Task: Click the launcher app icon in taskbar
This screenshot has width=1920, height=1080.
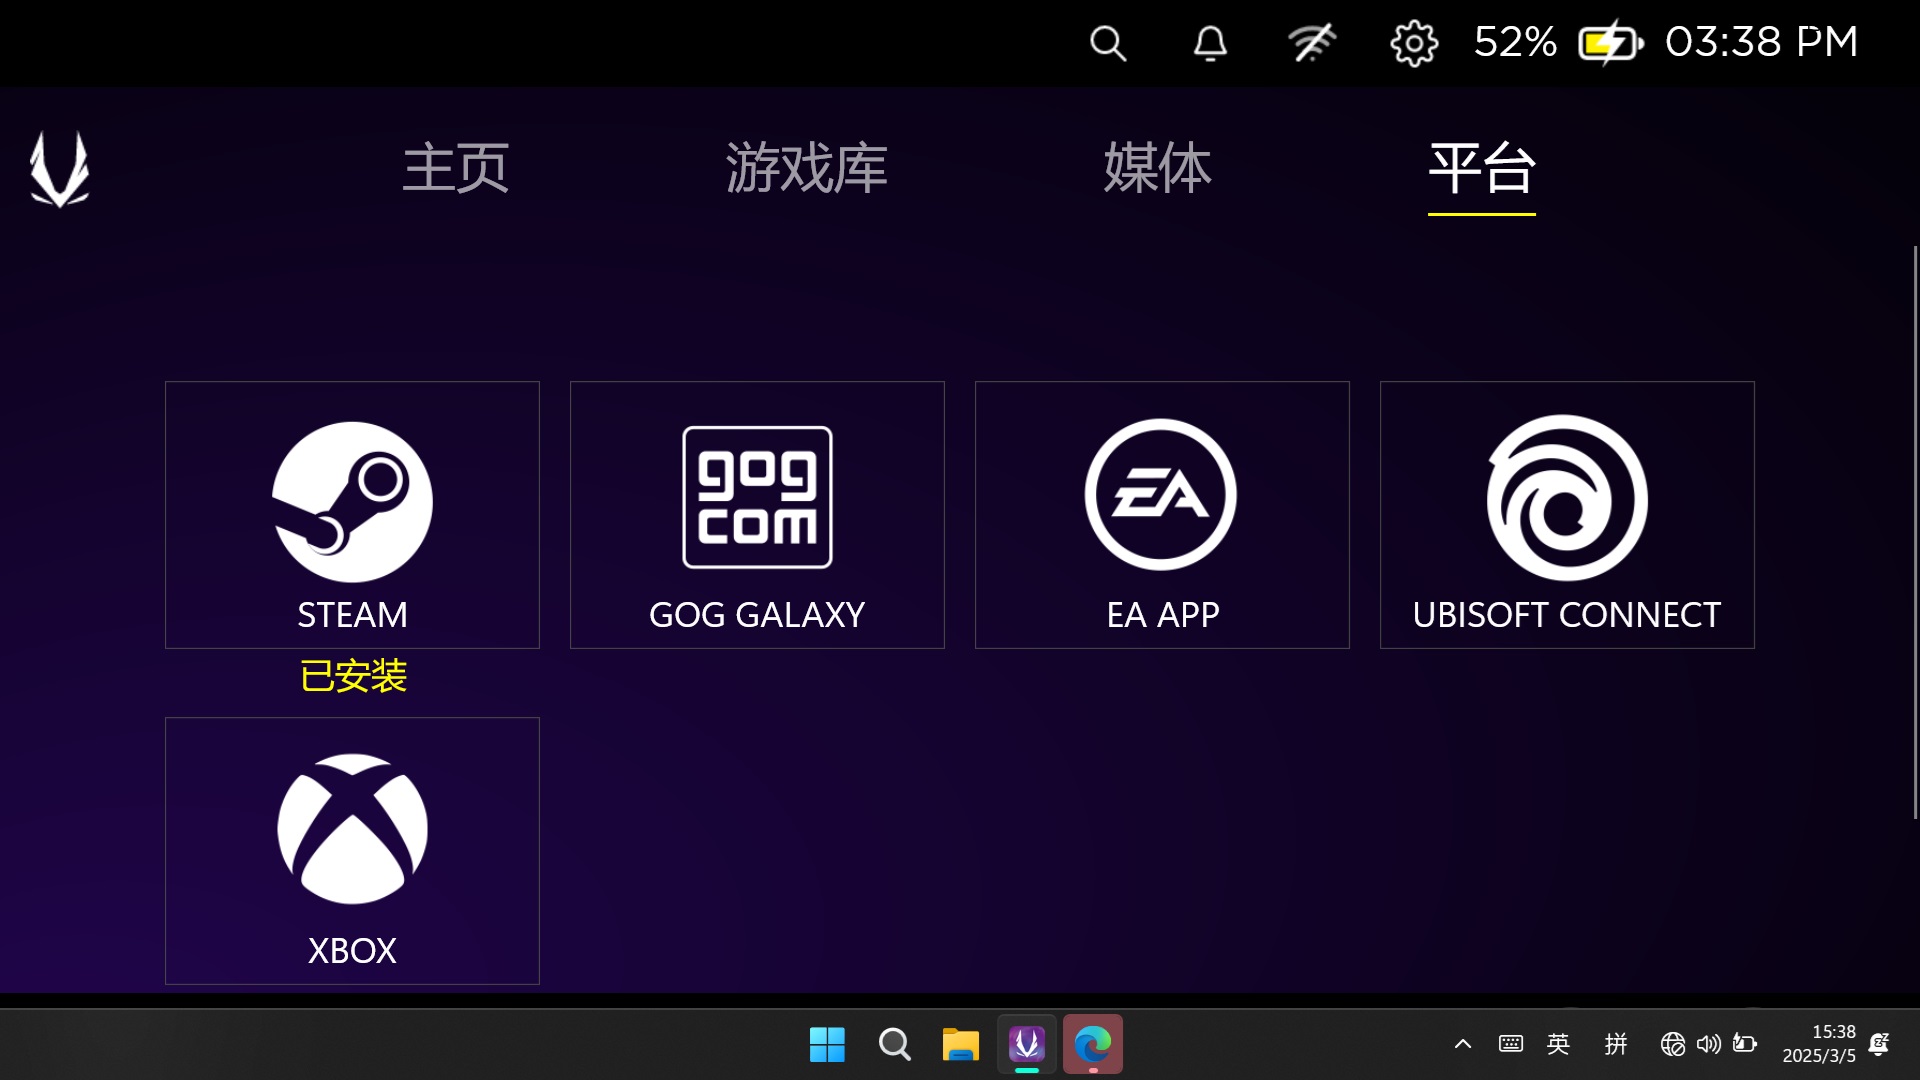Action: [x=1027, y=1045]
